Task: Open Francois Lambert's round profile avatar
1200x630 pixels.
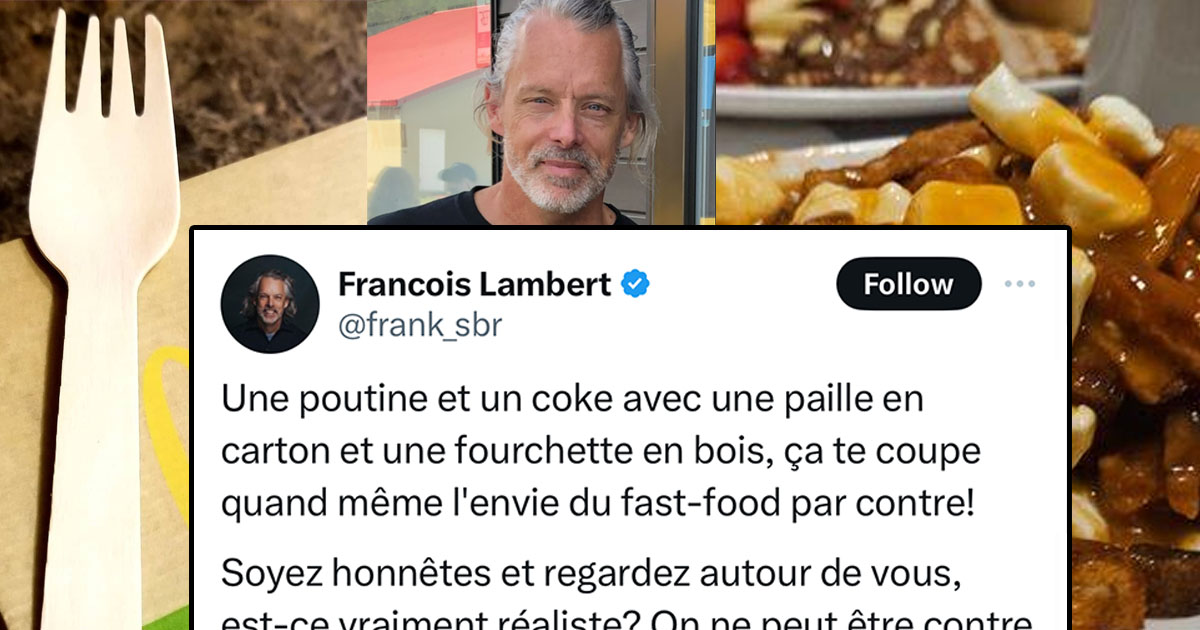Action: [270, 303]
